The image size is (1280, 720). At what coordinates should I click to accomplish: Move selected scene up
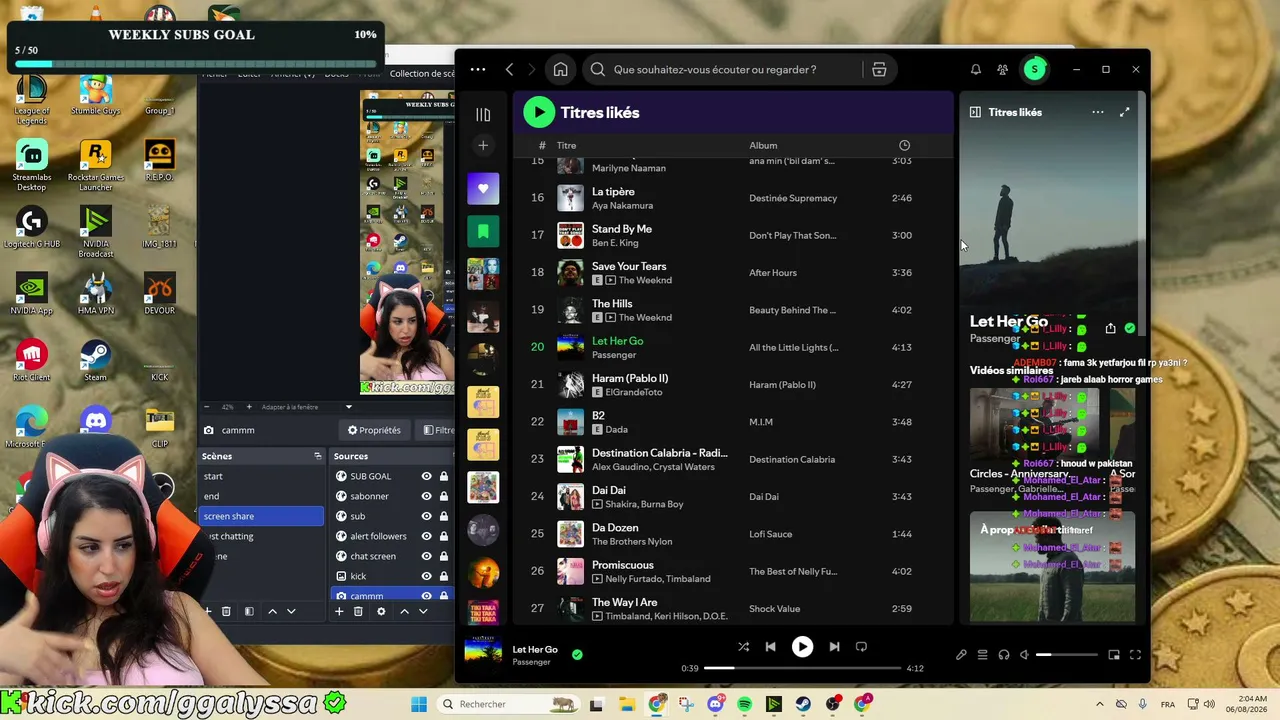272,611
